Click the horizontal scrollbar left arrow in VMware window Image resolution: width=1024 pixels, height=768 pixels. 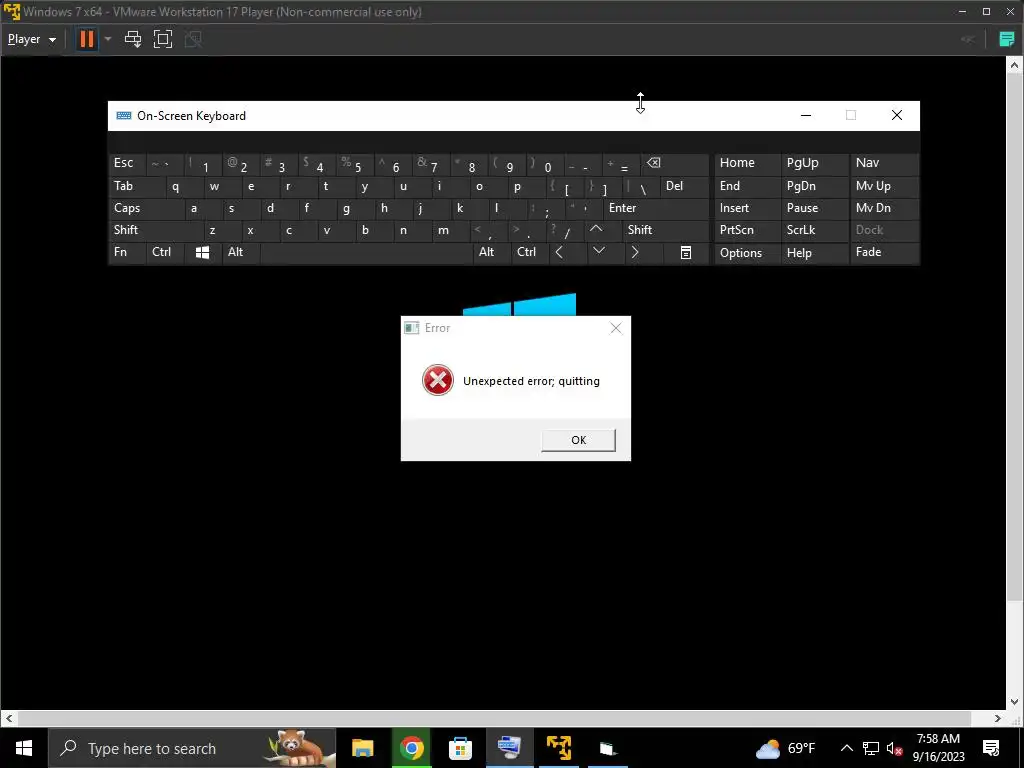point(8,718)
